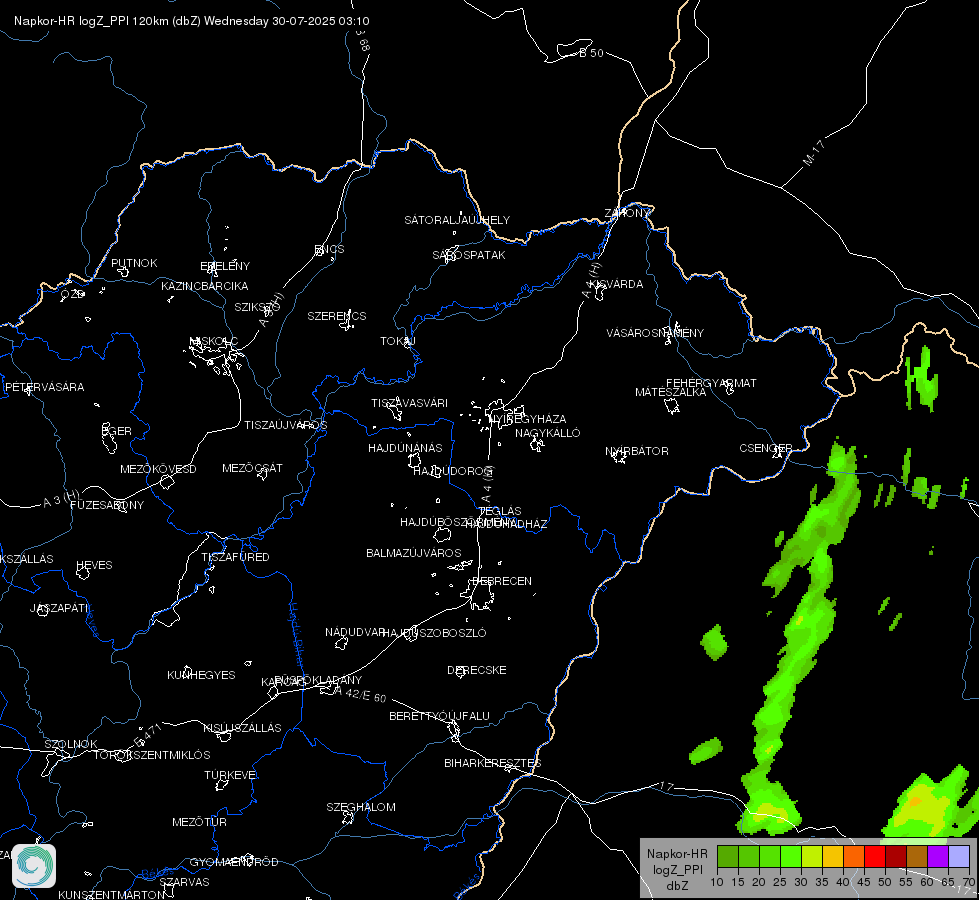Click the HAJDUDOROG label
Screen dimensions: 979x900
click(453, 470)
